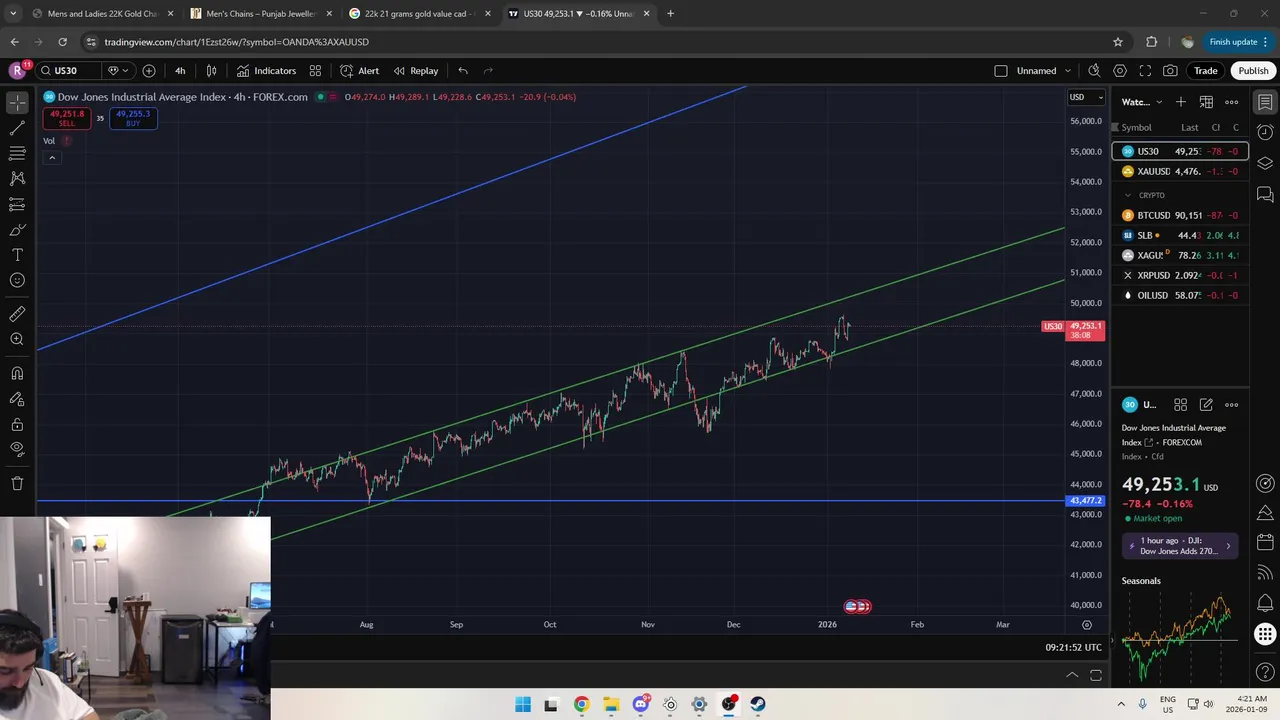Toggle the layout setup square checkbox

click(1001, 71)
